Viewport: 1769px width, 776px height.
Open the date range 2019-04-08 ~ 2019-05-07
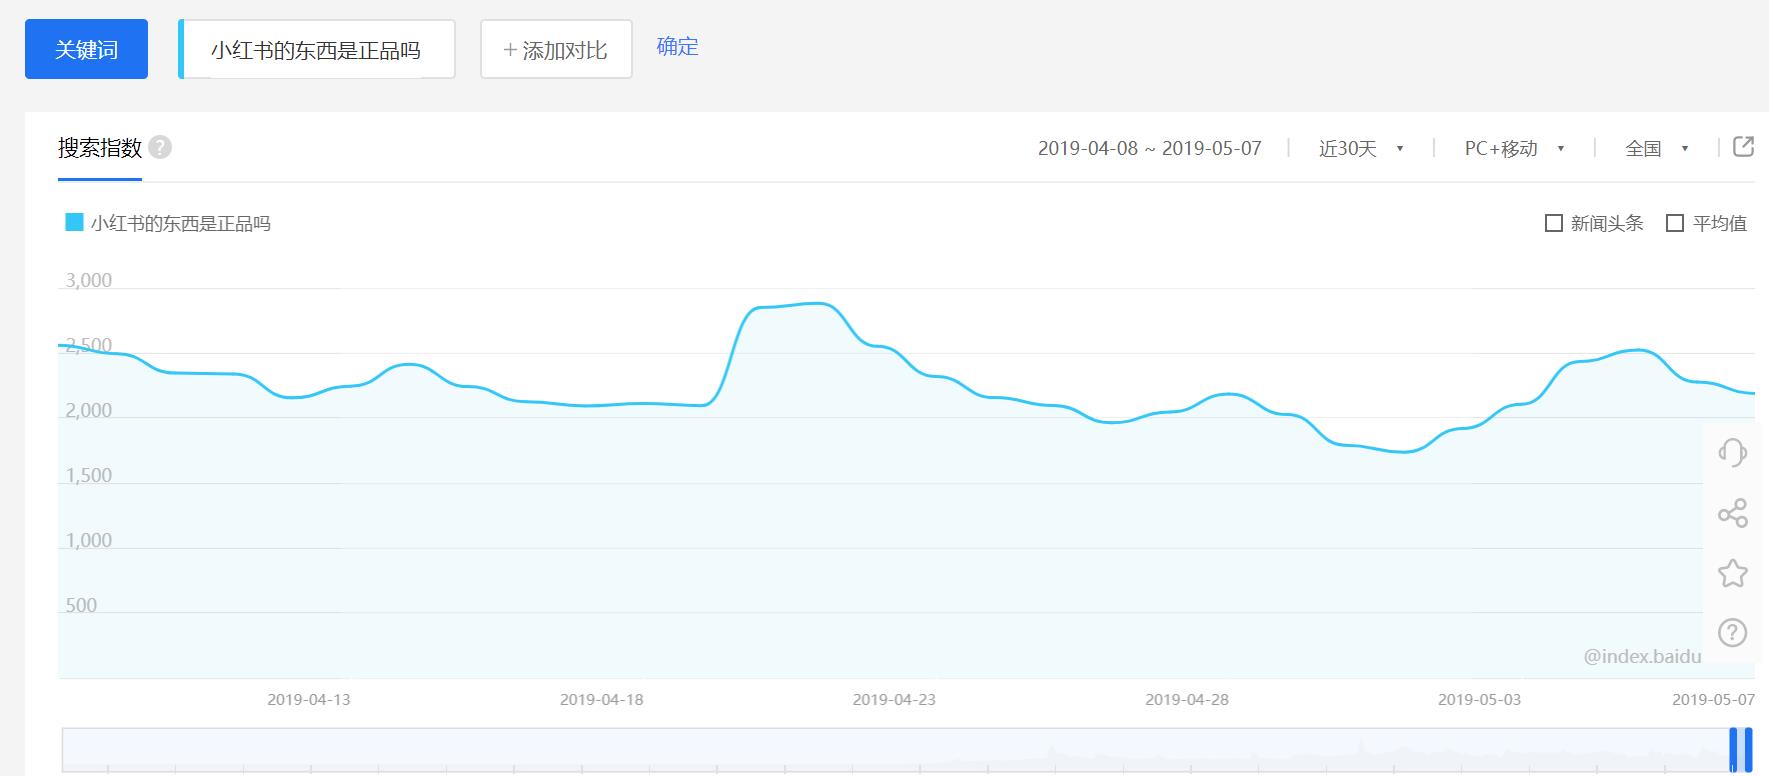pos(1149,148)
